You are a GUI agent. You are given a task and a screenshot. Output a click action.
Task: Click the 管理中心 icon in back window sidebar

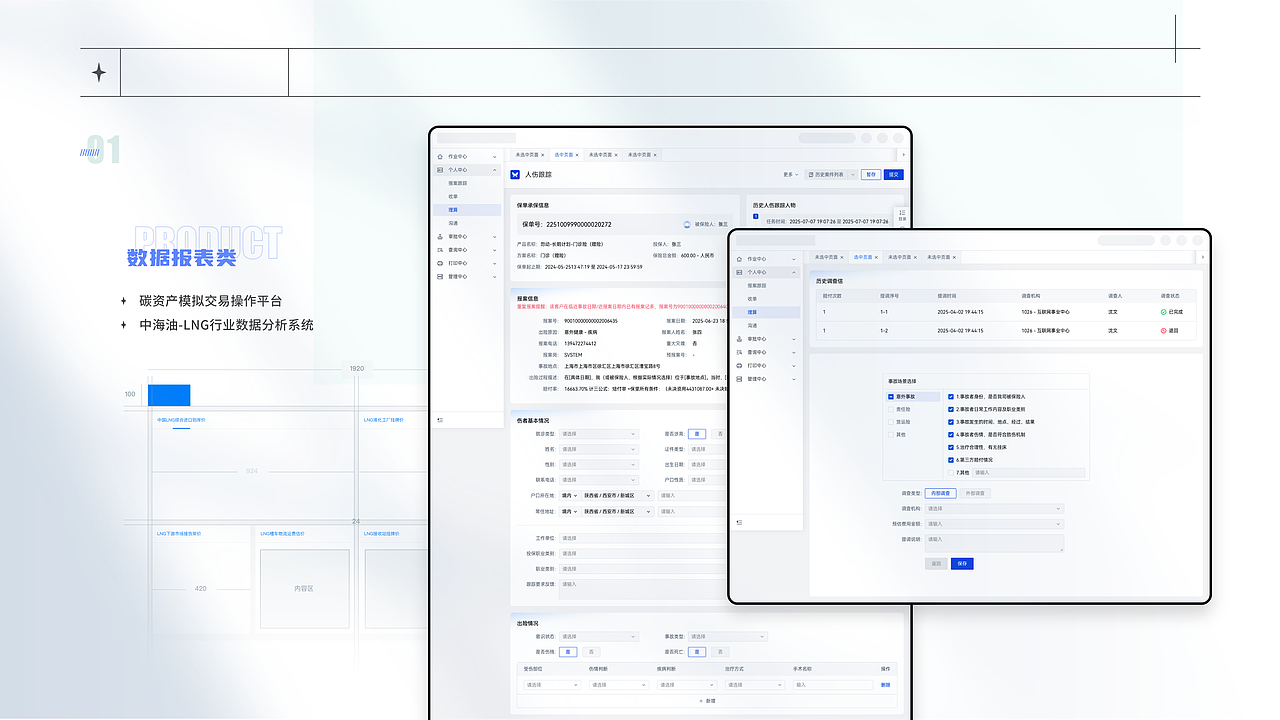click(x=441, y=276)
